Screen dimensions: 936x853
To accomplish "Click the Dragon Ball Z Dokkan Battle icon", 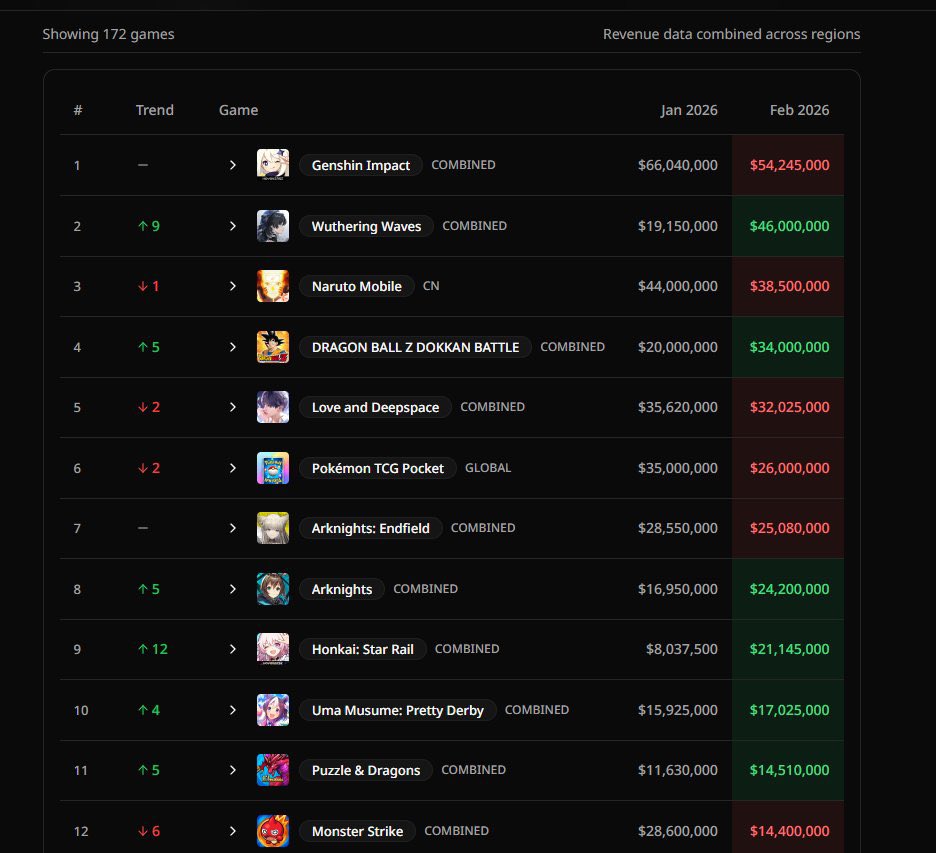I will tap(273, 347).
